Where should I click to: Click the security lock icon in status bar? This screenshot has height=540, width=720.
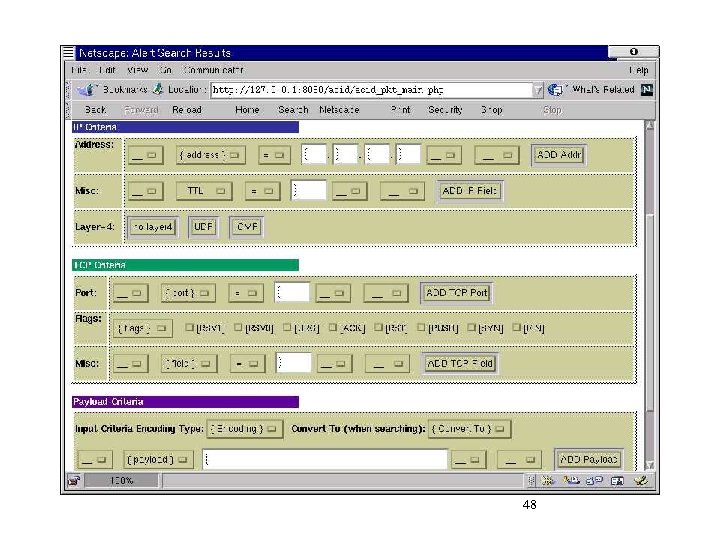click(74, 481)
